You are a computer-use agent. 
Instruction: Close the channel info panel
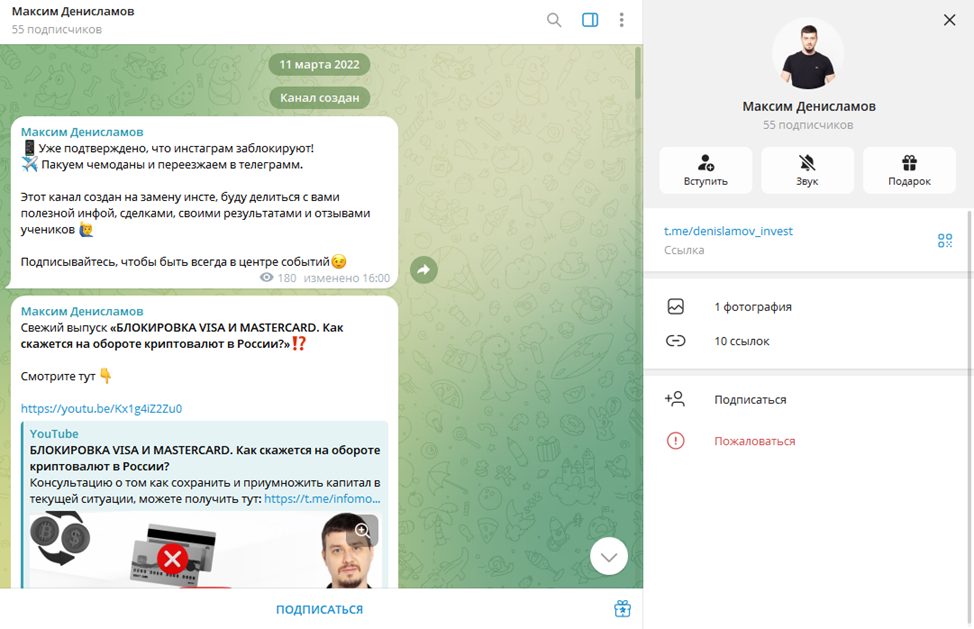coord(949,20)
